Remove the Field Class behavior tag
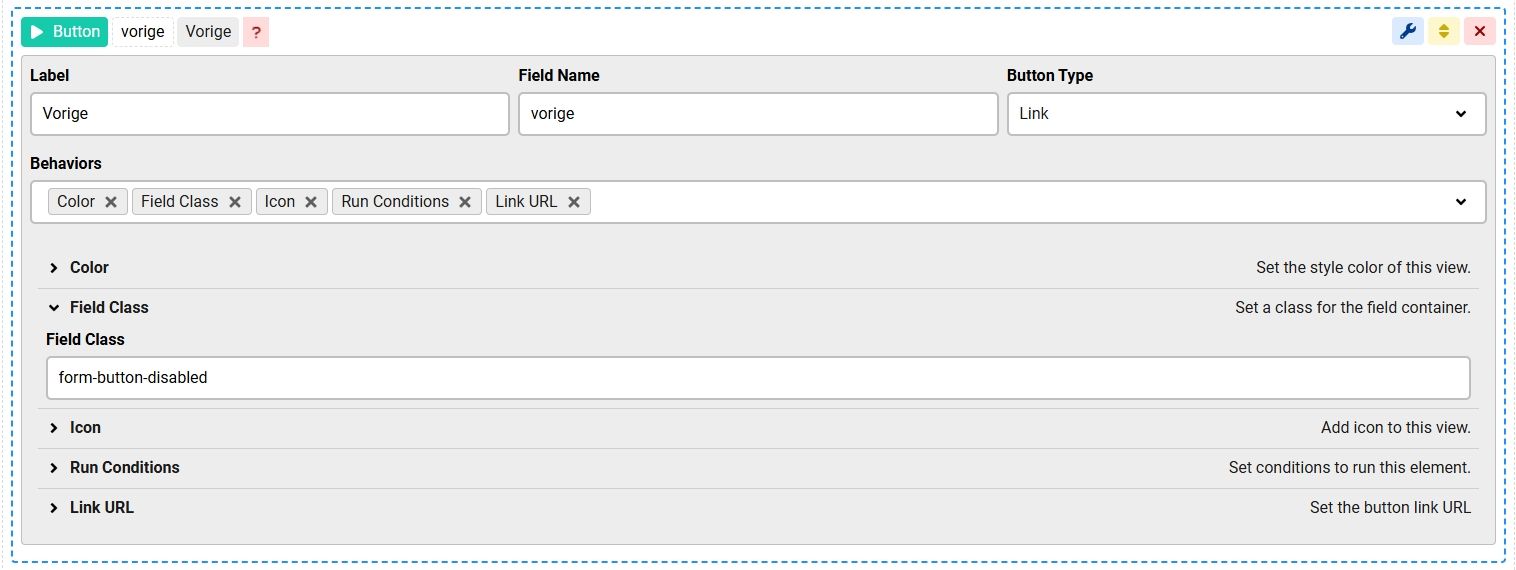The width and height of the screenshot is (1516, 570). pyautogui.click(x=235, y=202)
